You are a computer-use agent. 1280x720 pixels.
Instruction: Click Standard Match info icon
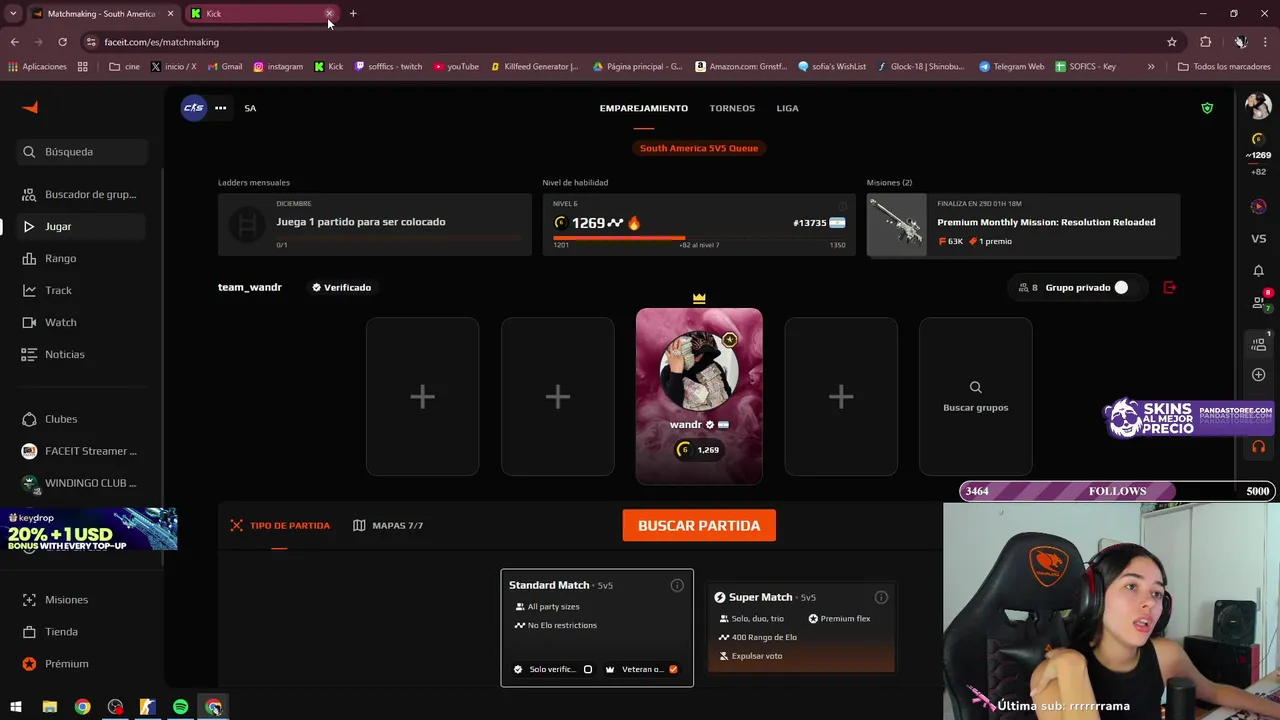[677, 585]
